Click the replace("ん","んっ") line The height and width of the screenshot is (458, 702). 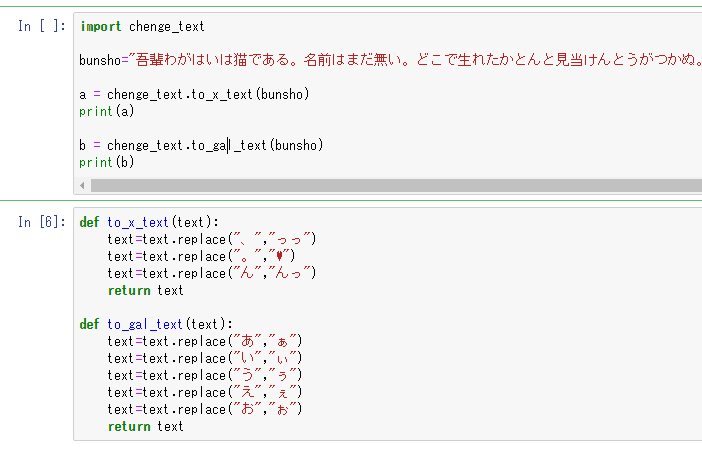tap(212, 273)
